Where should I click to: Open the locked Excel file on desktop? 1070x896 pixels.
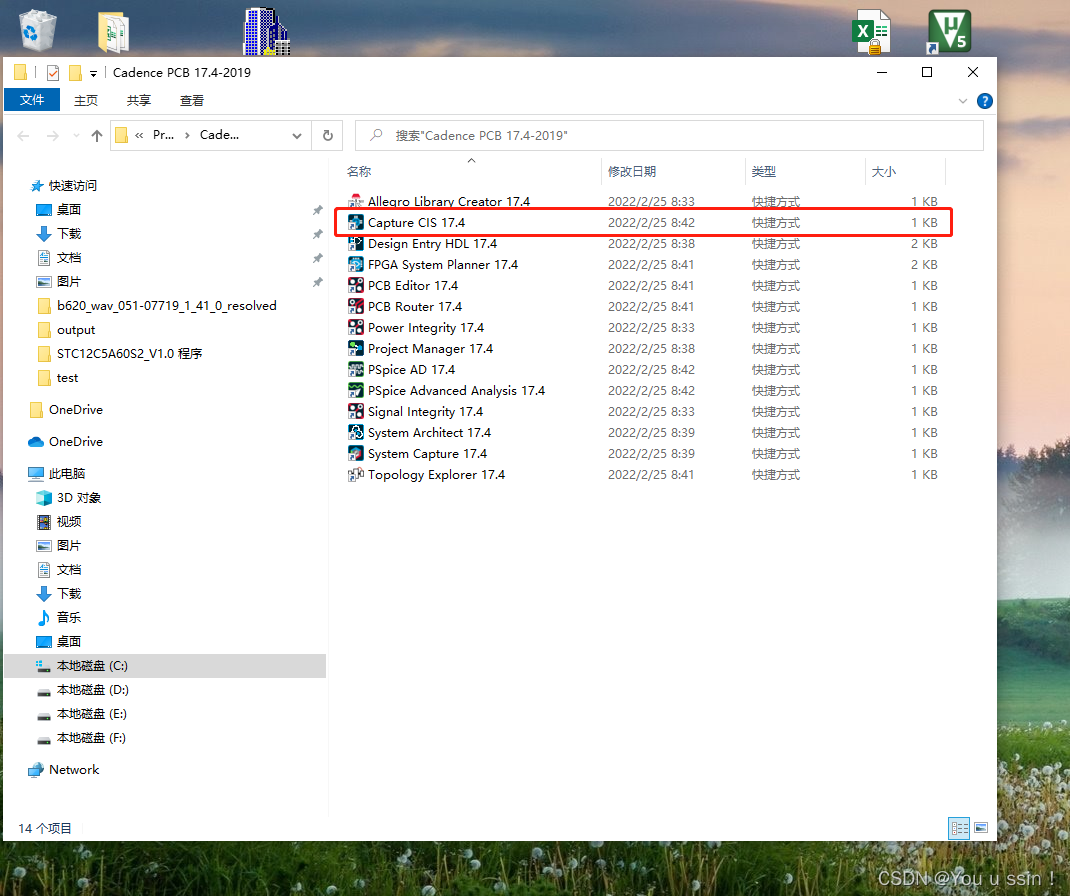click(x=871, y=31)
